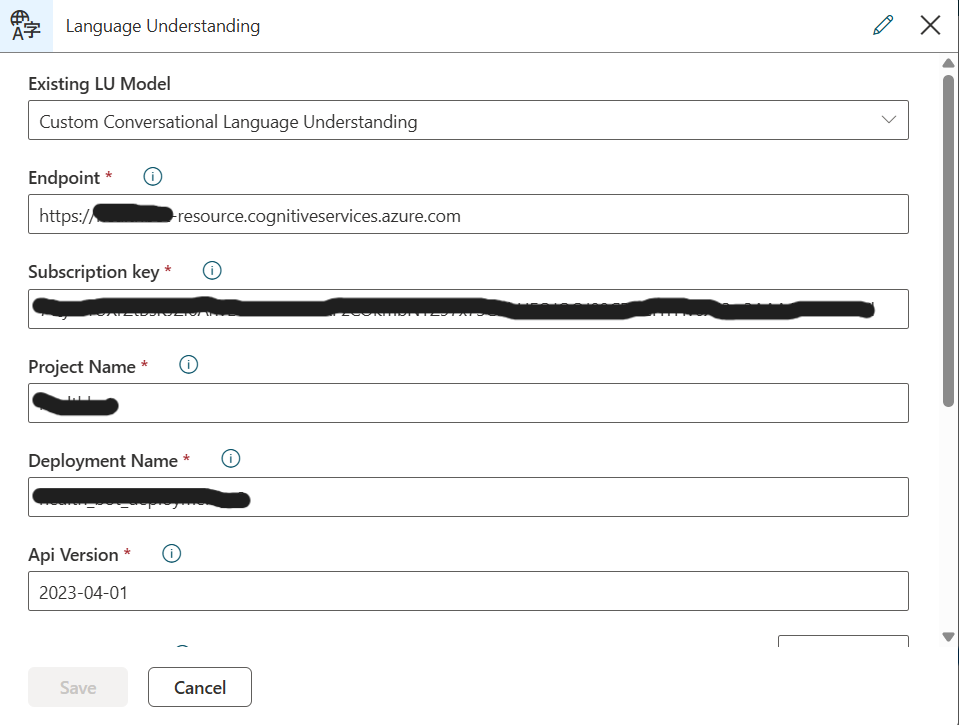This screenshot has width=959, height=725.
Task: Click inside the Endpoint URL field
Action: click(x=468, y=214)
